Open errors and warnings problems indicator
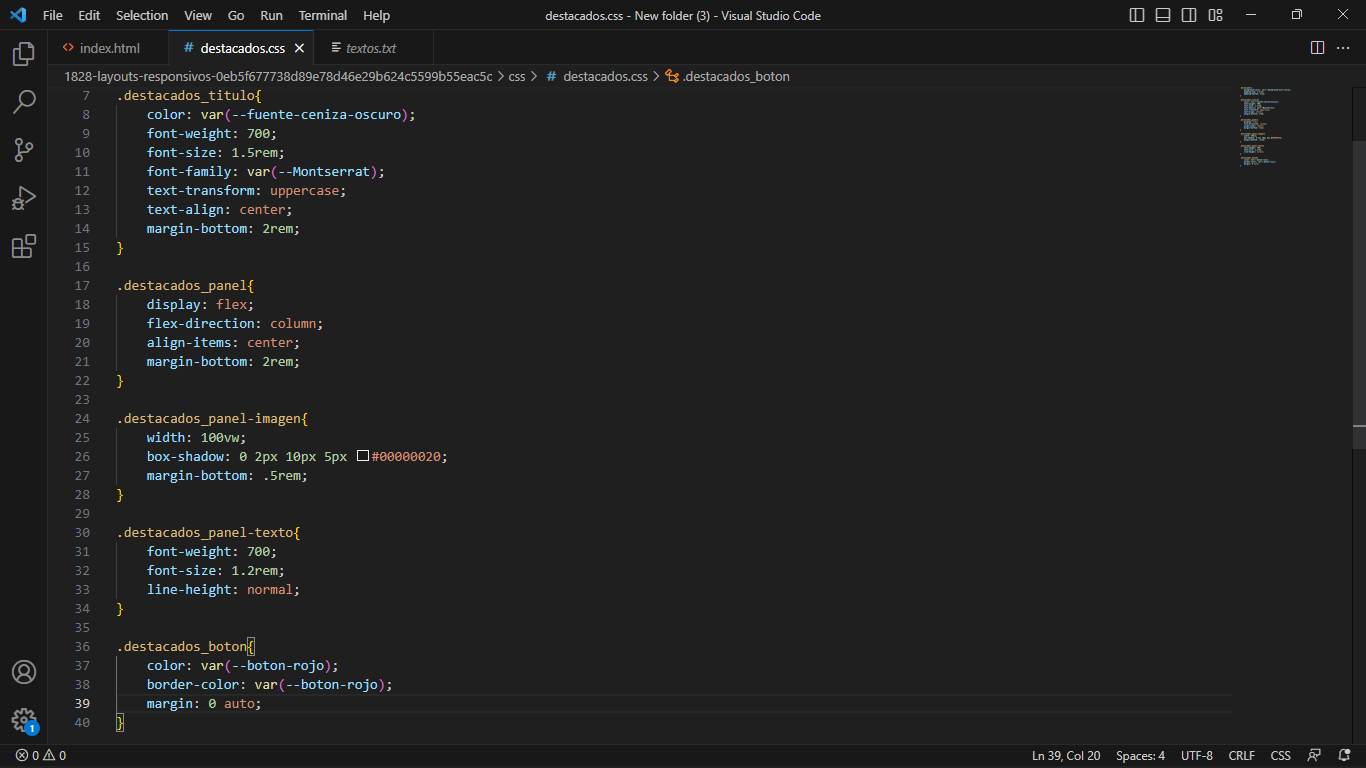Screen dimensions: 1366x768 click(x=41, y=756)
